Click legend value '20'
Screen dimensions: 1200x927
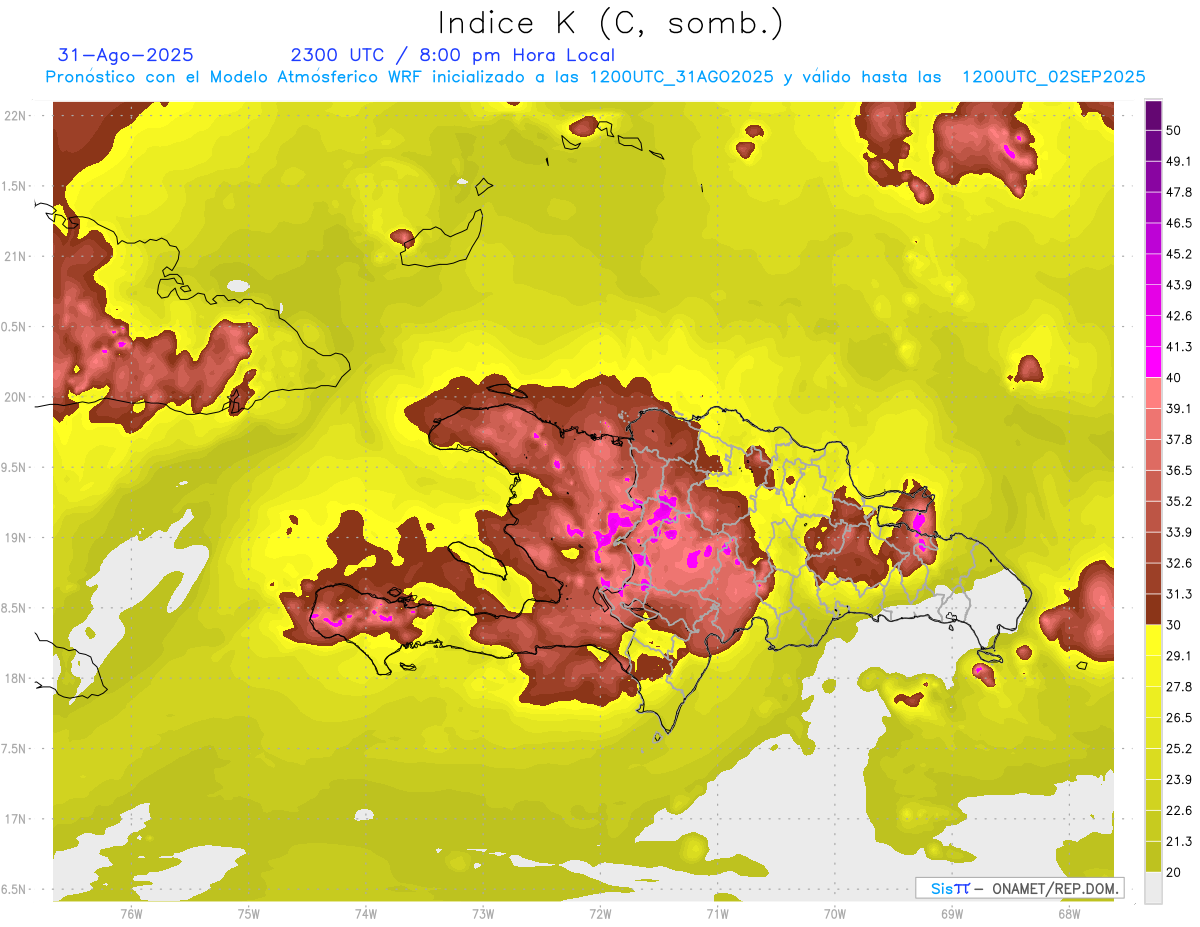(x=1174, y=873)
